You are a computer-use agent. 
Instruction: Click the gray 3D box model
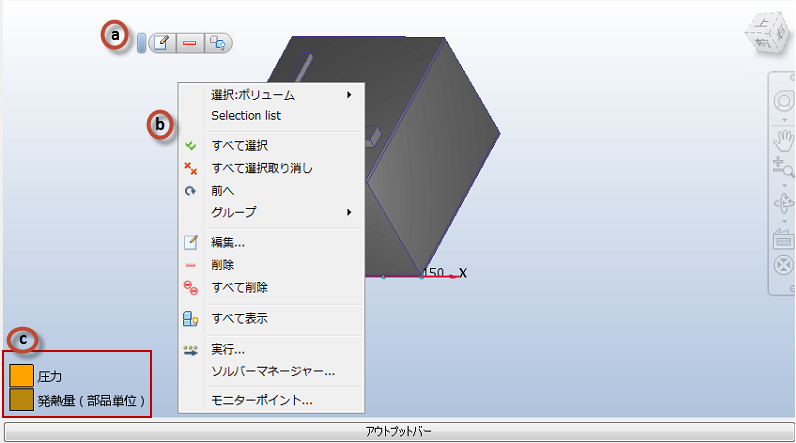[432, 152]
